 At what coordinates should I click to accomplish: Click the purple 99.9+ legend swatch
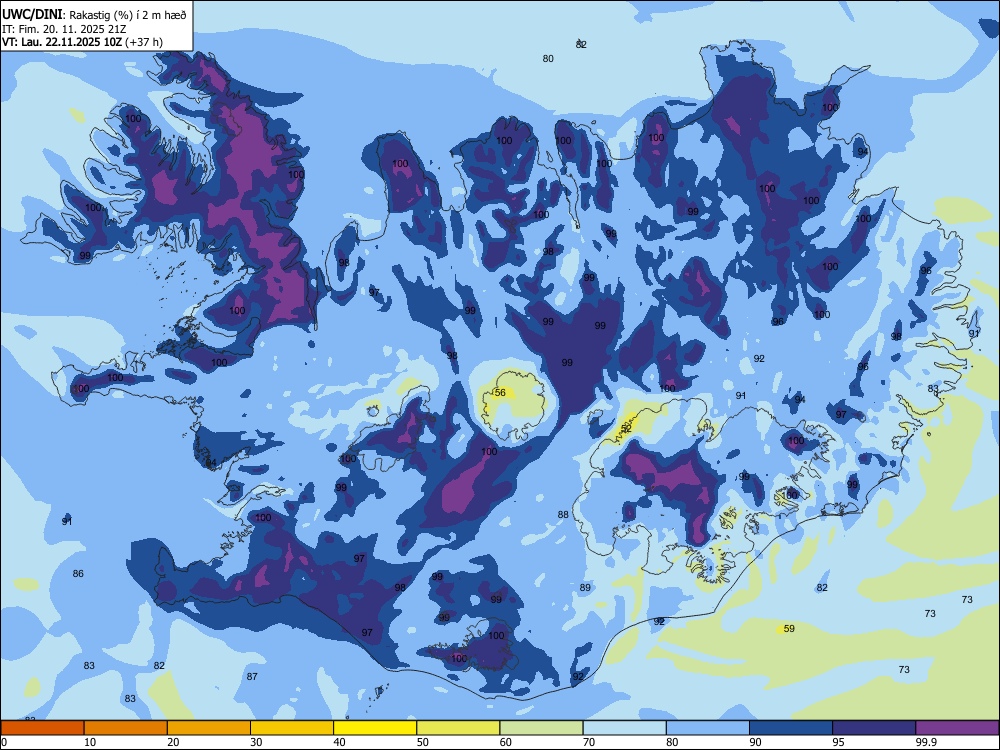coord(957,728)
